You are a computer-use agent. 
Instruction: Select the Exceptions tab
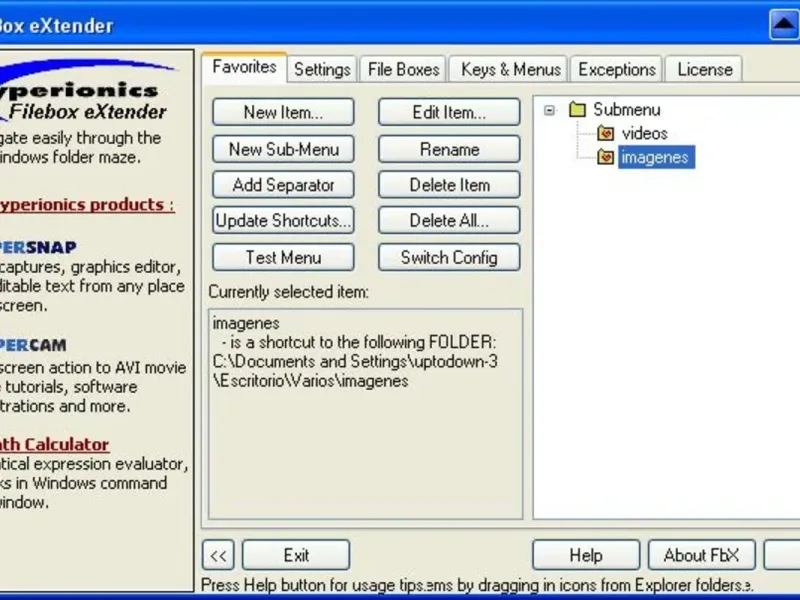pyautogui.click(x=616, y=69)
